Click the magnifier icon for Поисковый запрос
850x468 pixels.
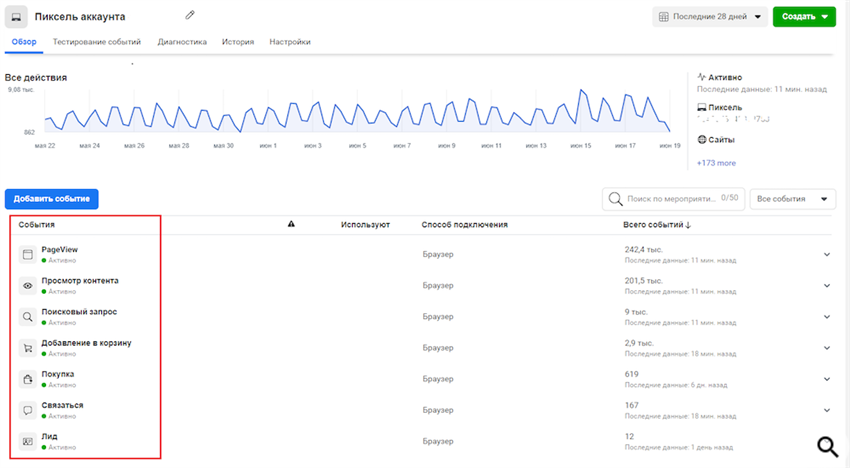[x=27, y=317]
